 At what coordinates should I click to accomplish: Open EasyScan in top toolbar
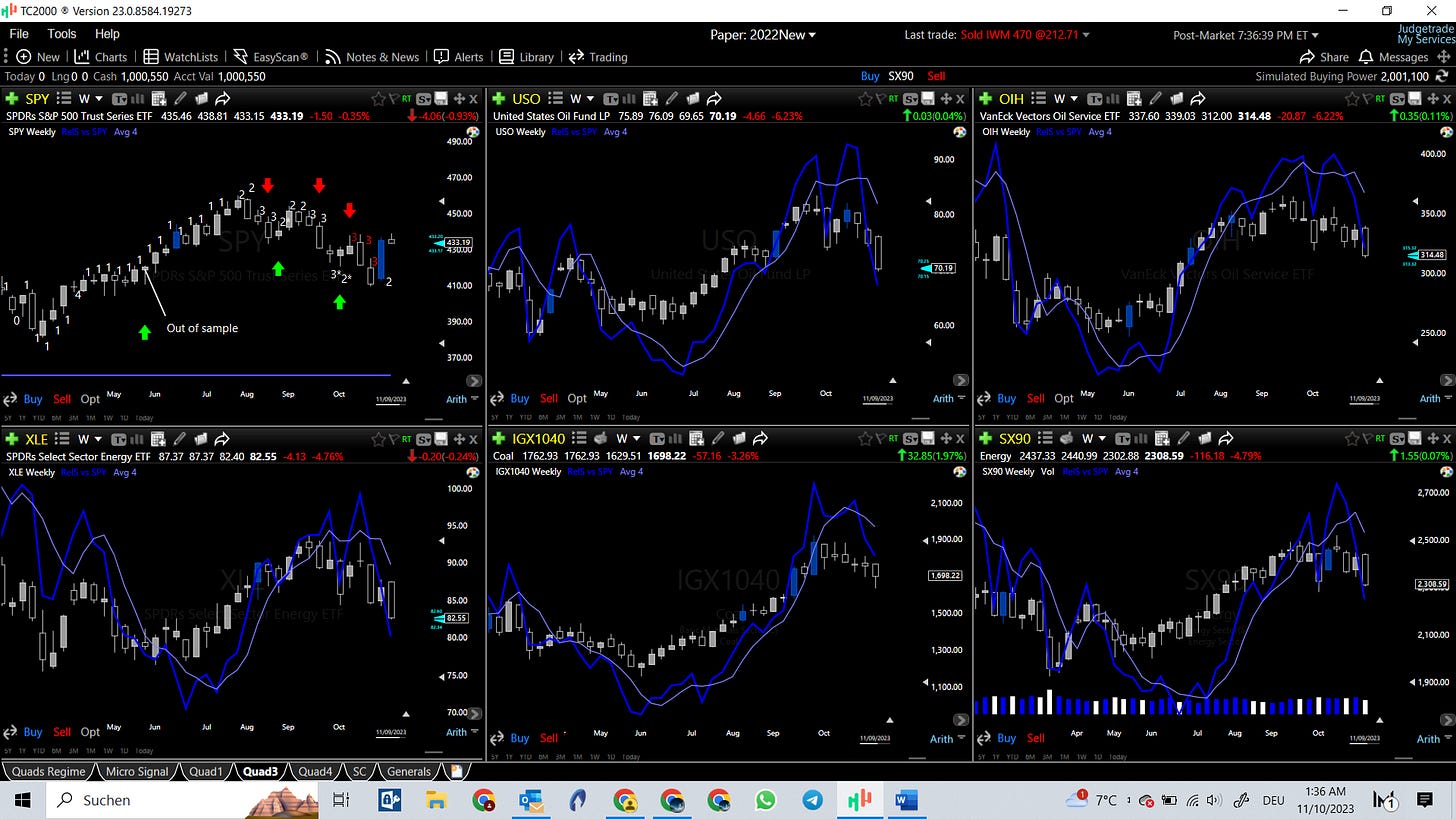pyautogui.click(x=271, y=57)
